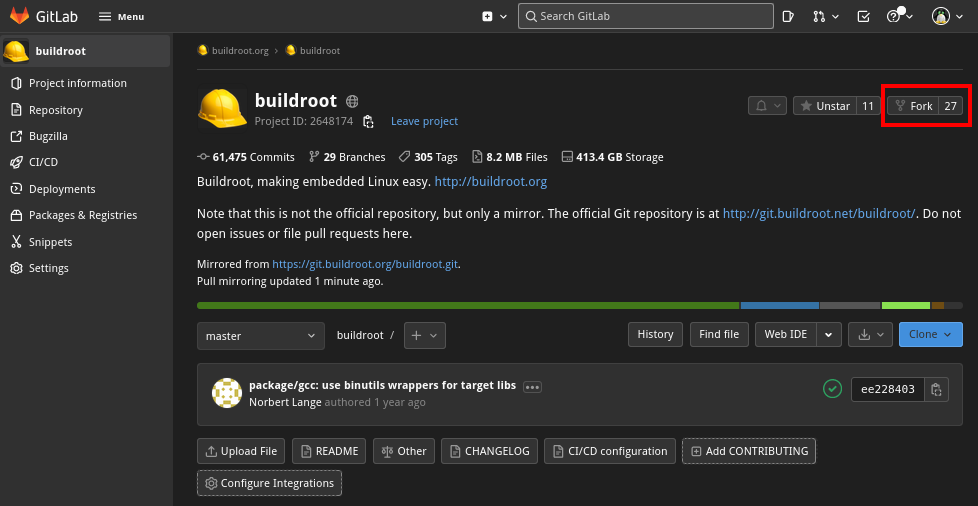This screenshot has width=978, height=506.
Task: Open the Clone dropdown
Action: (x=931, y=334)
